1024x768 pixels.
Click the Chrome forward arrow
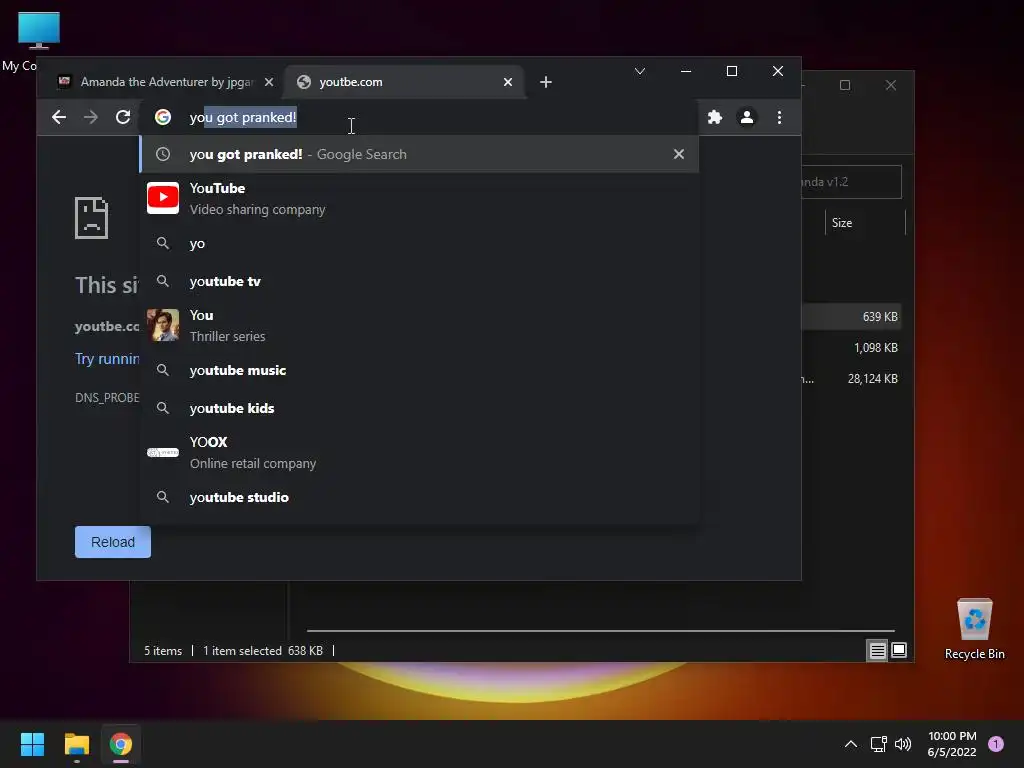pyautogui.click(x=91, y=117)
